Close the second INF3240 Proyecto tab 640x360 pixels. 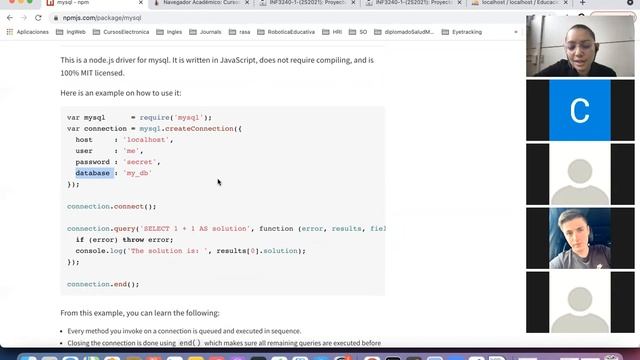coord(459,3)
